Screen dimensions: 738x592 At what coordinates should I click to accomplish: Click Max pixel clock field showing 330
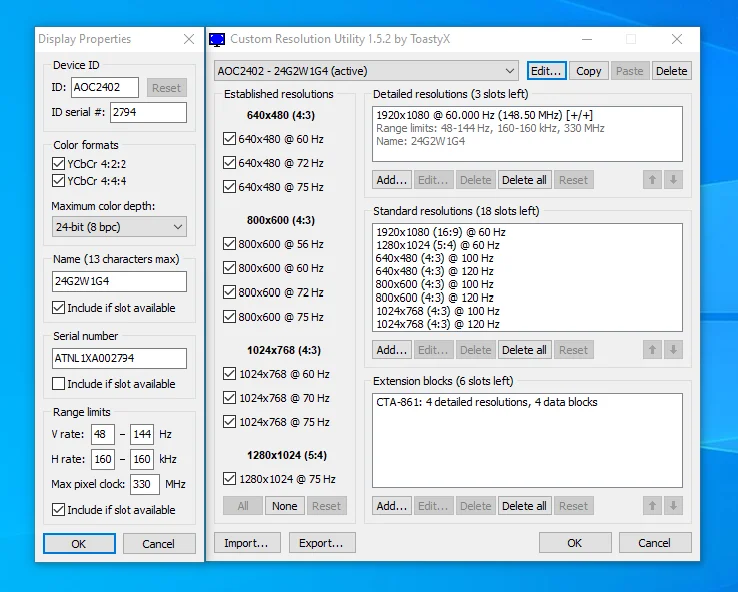145,484
